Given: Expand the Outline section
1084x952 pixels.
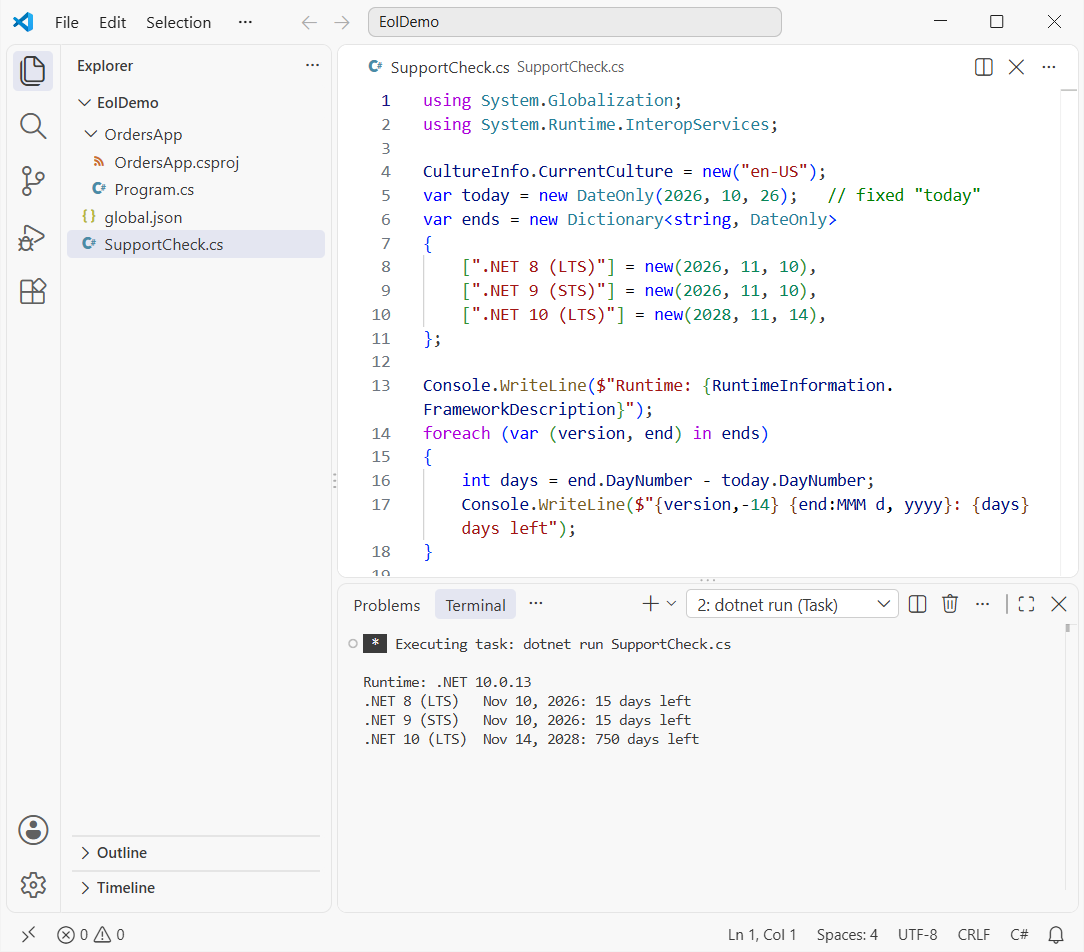Looking at the screenshot, I should 196,852.
